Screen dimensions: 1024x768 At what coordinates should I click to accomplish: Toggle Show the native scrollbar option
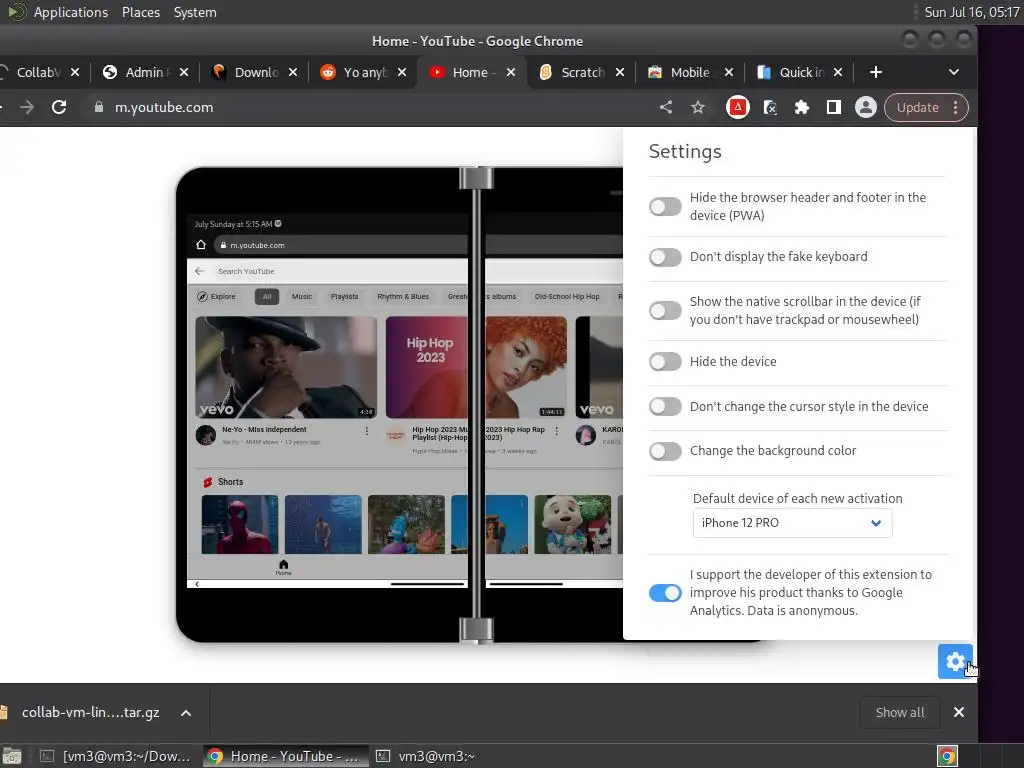(x=665, y=310)
